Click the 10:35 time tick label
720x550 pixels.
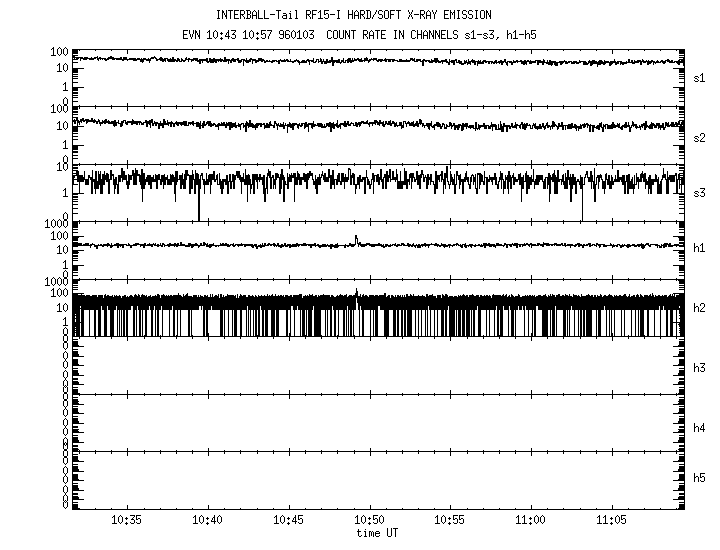click(x=127, y=521)
